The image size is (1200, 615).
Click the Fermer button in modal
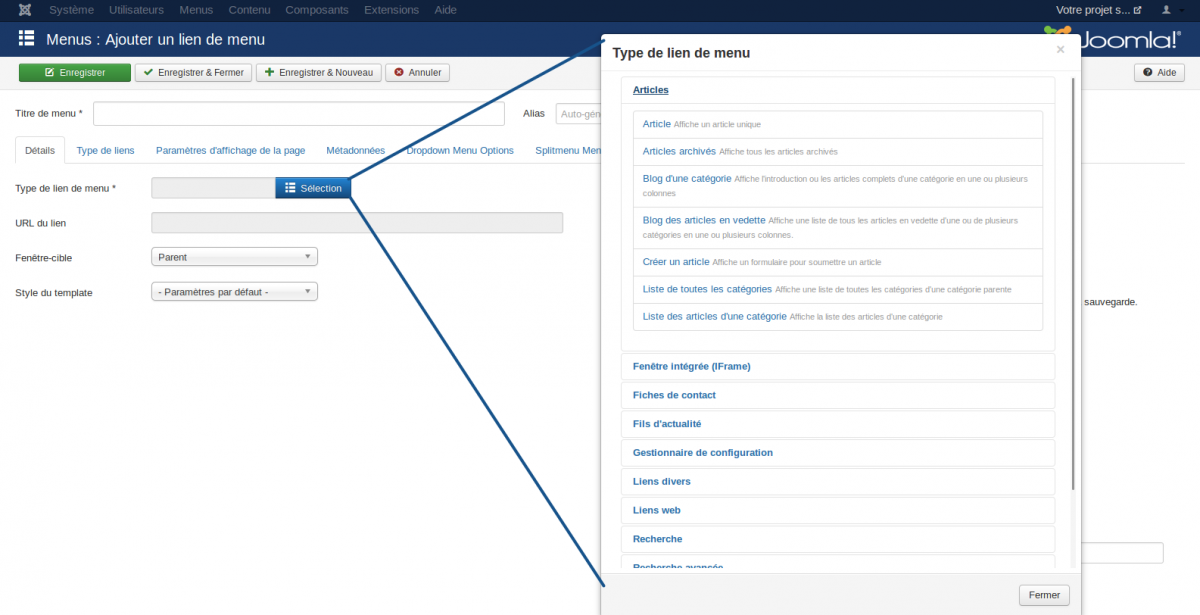click(1044, 595)
